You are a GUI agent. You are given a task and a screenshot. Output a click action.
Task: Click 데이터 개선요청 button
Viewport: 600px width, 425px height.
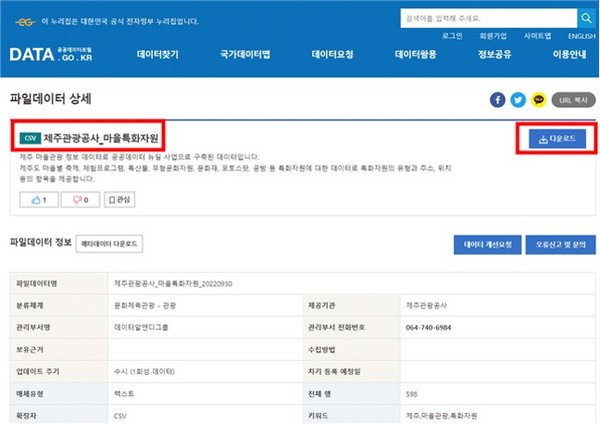click(487, 243)
